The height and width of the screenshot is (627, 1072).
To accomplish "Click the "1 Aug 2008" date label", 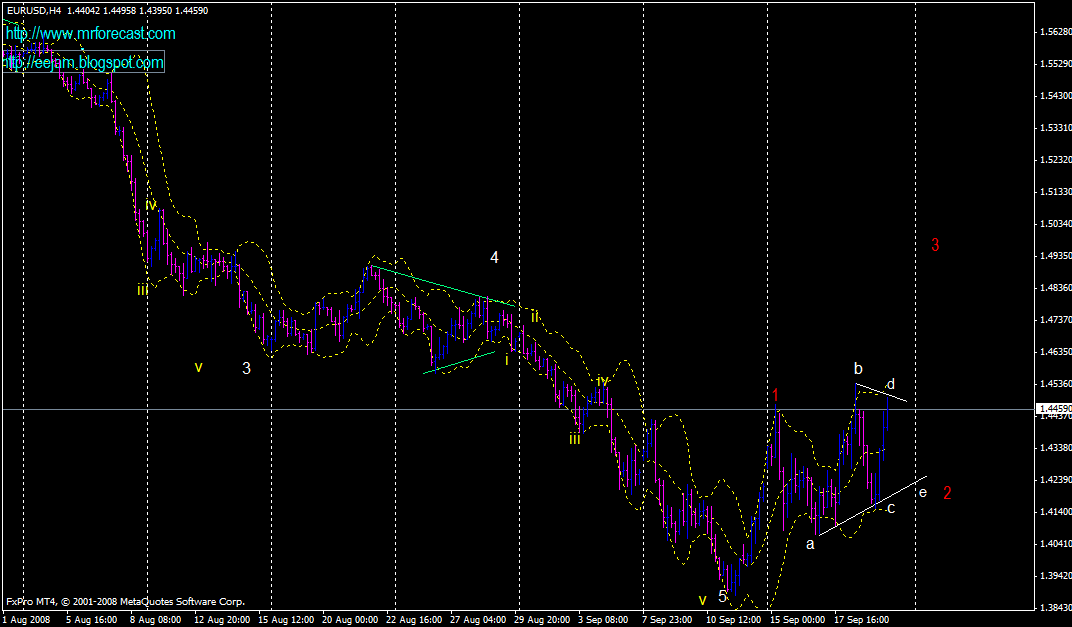I will click(x=26, y=619).
